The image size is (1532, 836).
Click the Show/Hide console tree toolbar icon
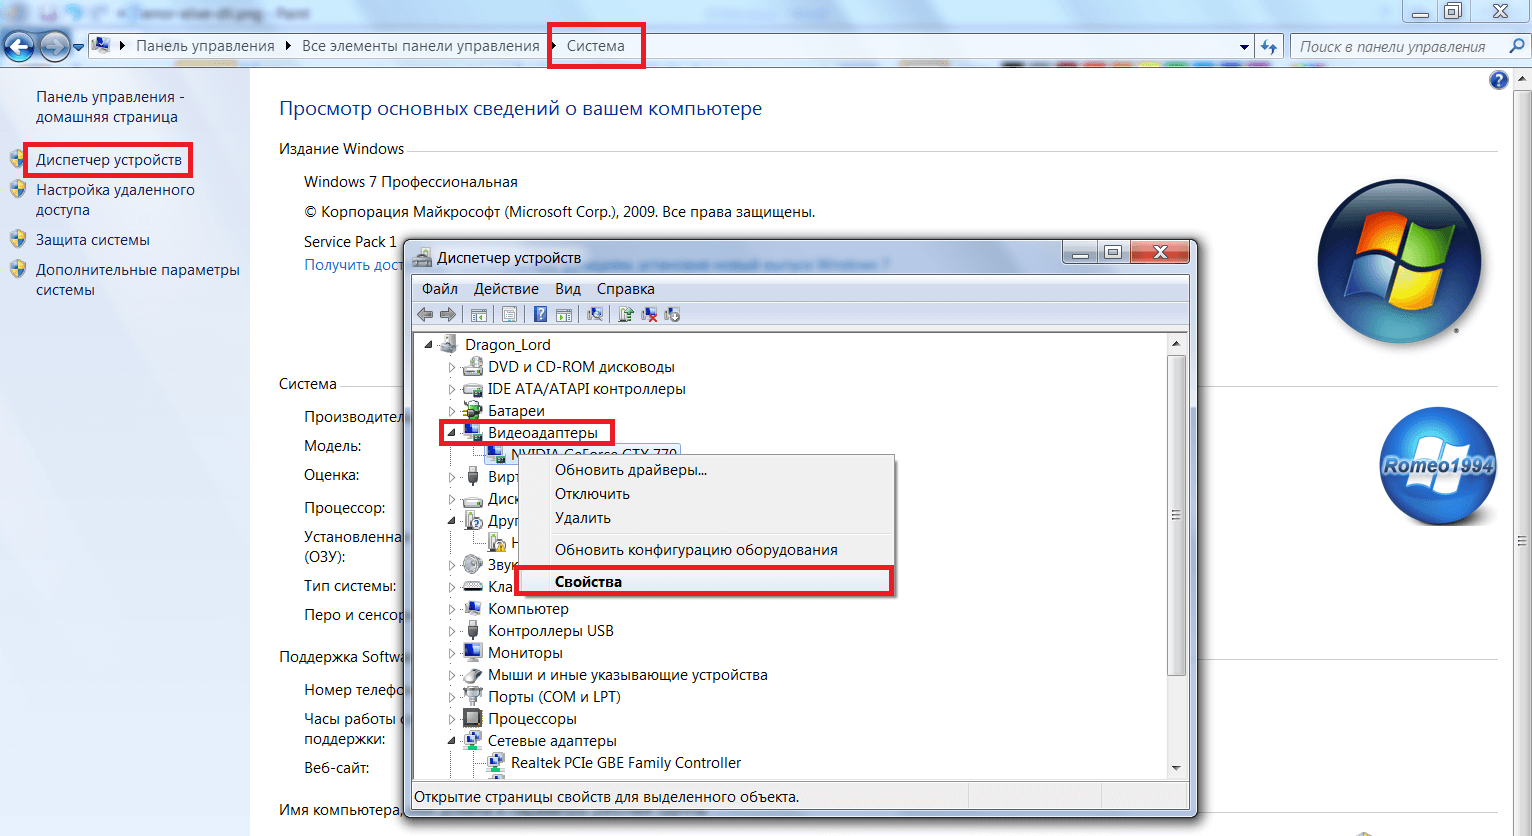tap(479, 314)
